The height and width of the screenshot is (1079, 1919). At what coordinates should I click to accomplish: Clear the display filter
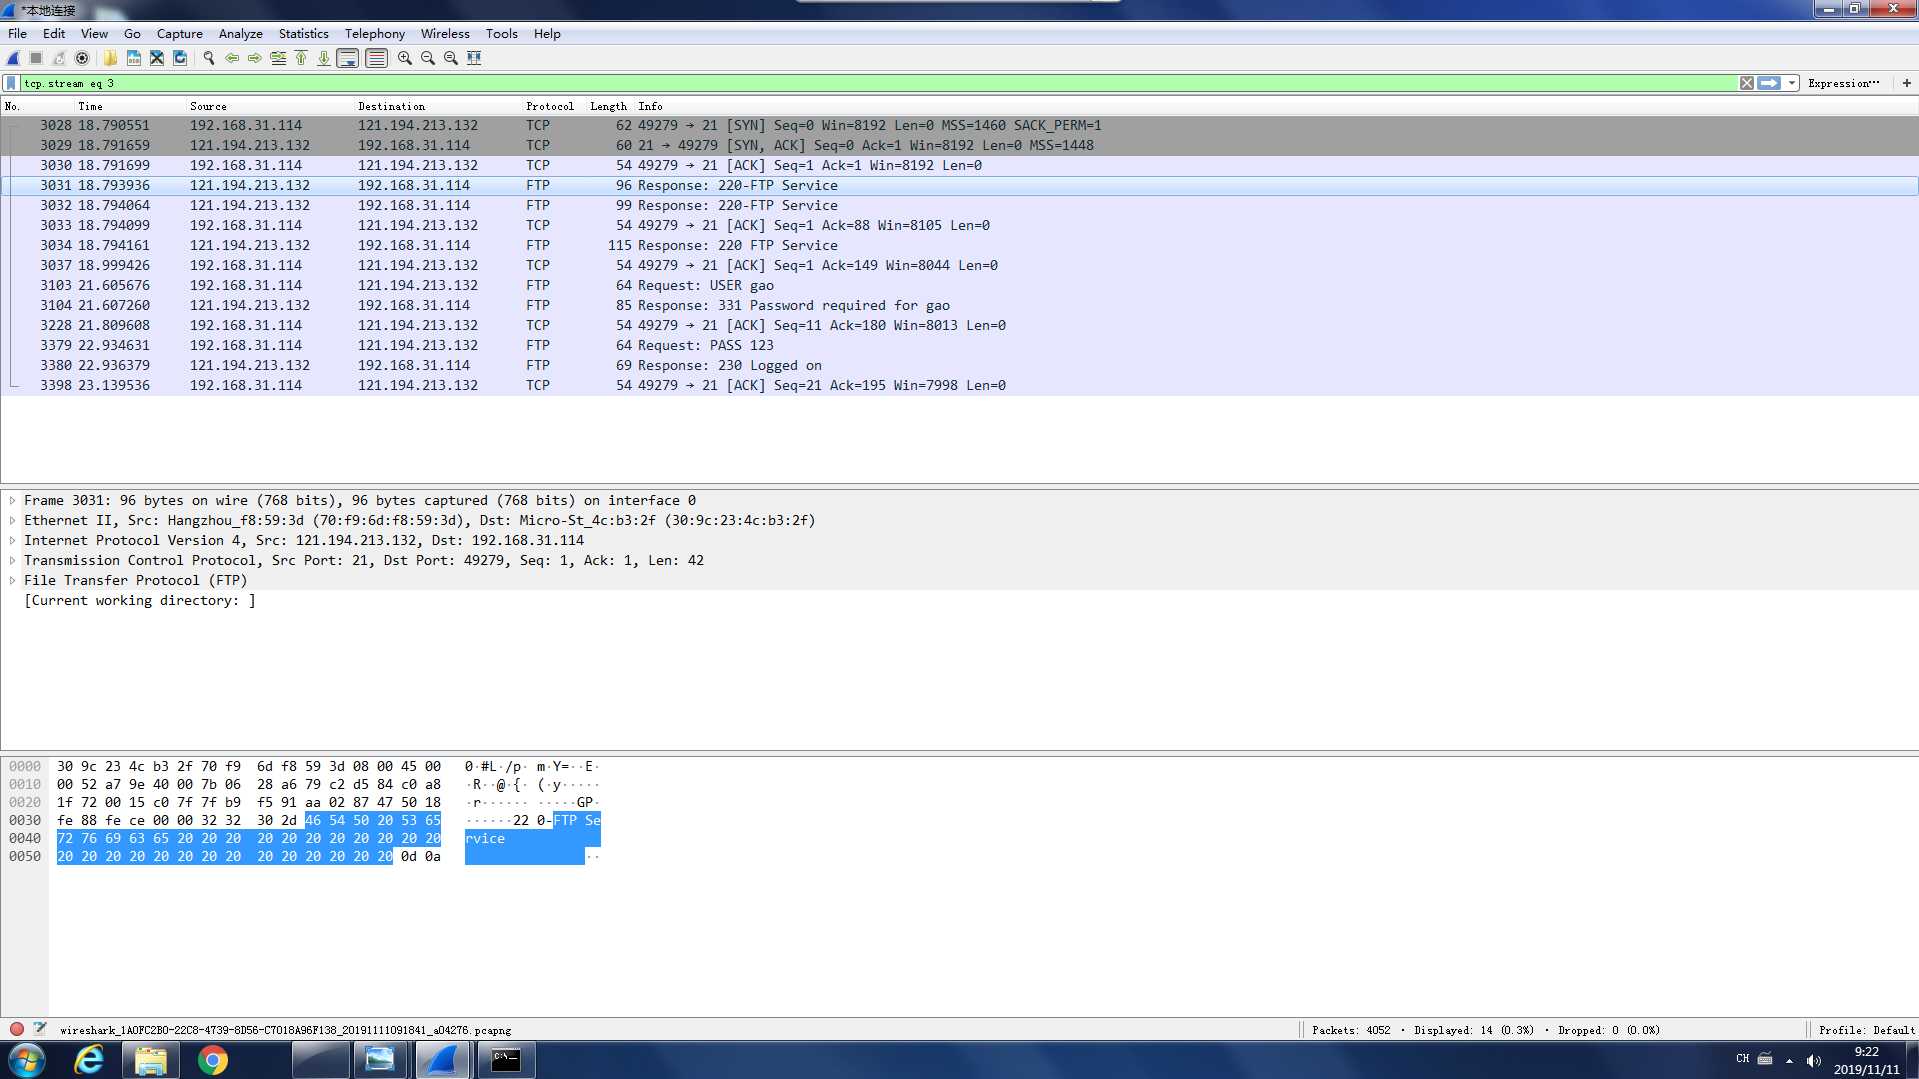coord(1746,83)
